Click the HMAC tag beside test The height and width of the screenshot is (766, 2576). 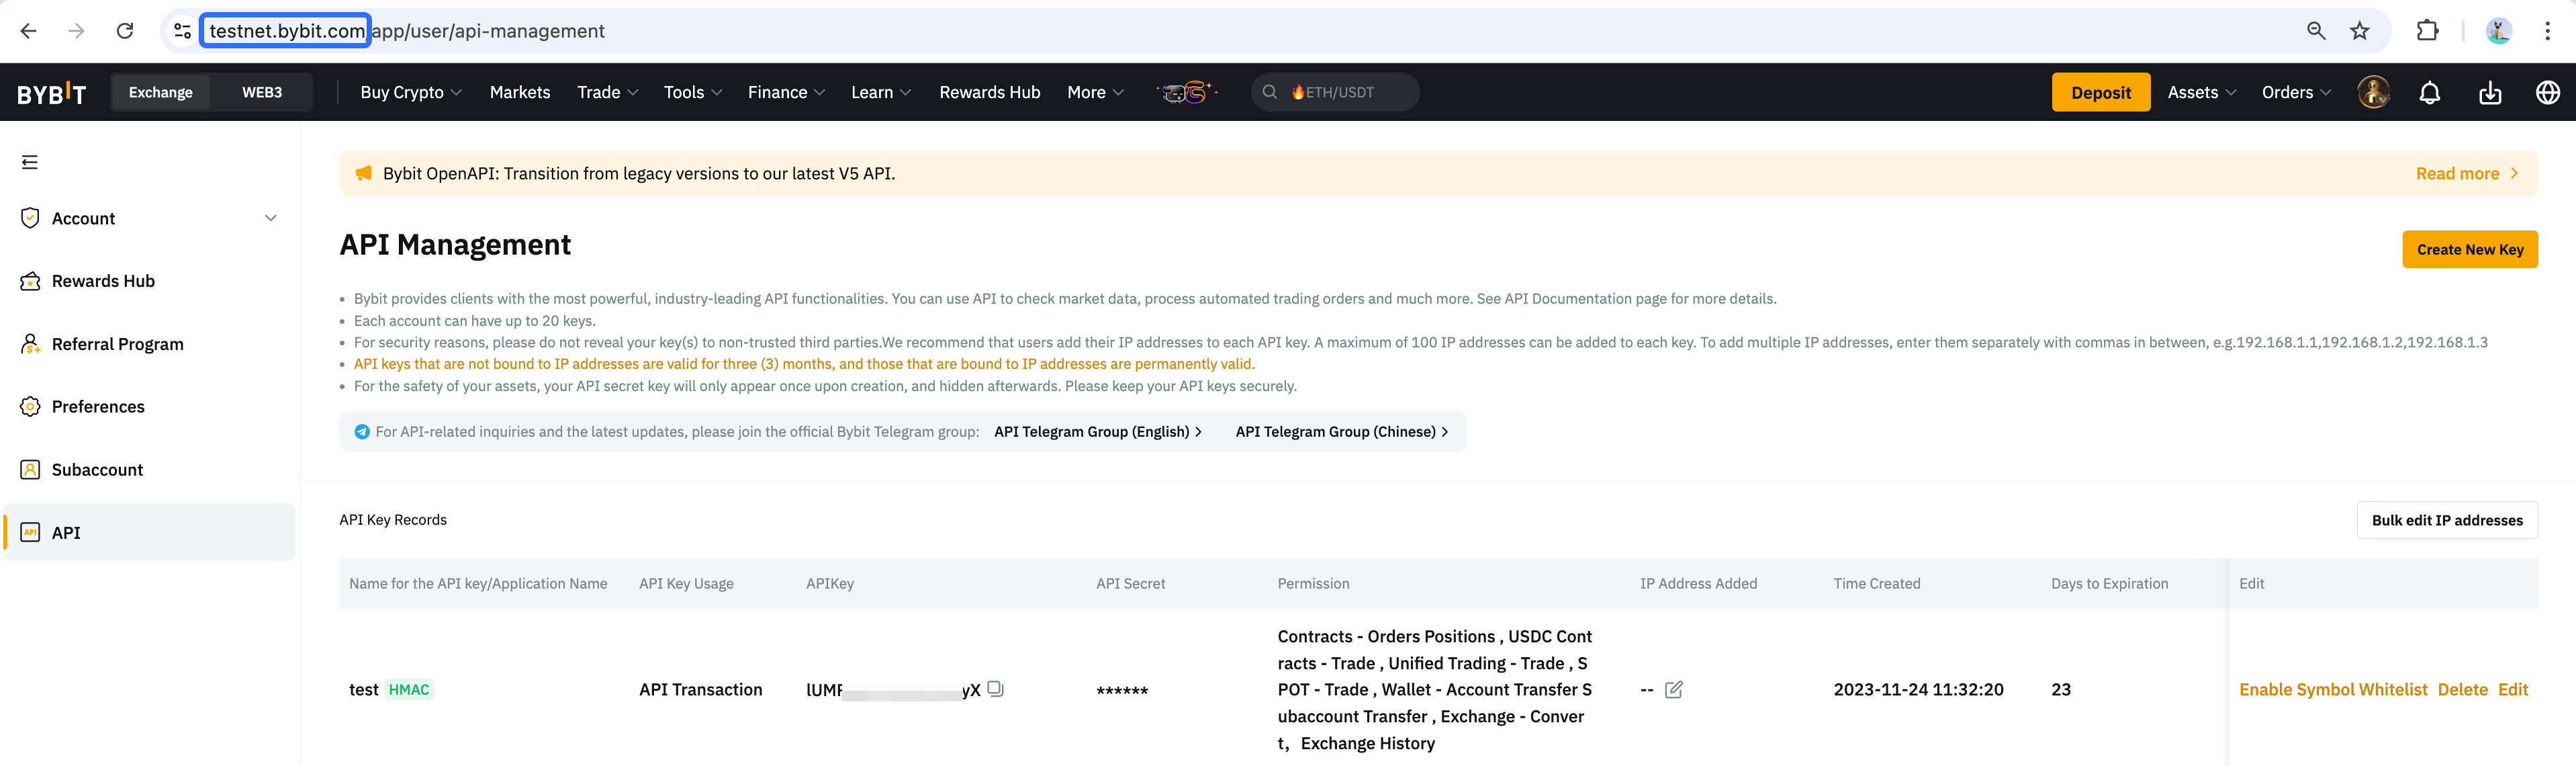[409, 689]
